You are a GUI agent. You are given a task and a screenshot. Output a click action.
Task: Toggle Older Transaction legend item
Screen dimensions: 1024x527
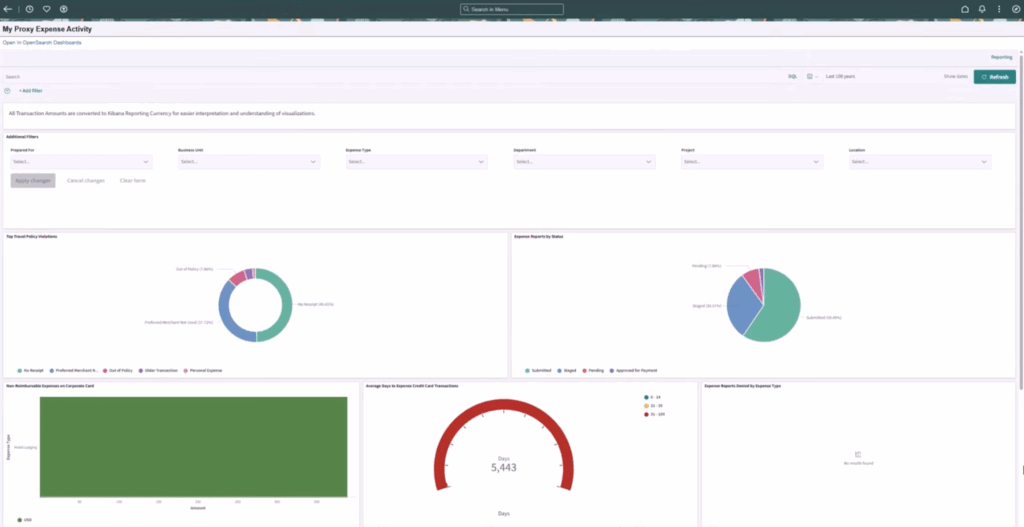pos(157,370)
